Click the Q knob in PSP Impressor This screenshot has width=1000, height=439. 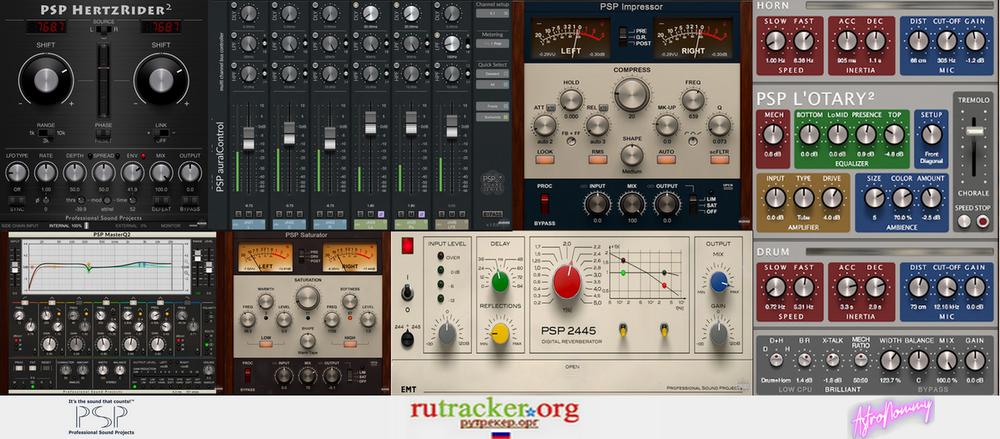click(719, 125)
